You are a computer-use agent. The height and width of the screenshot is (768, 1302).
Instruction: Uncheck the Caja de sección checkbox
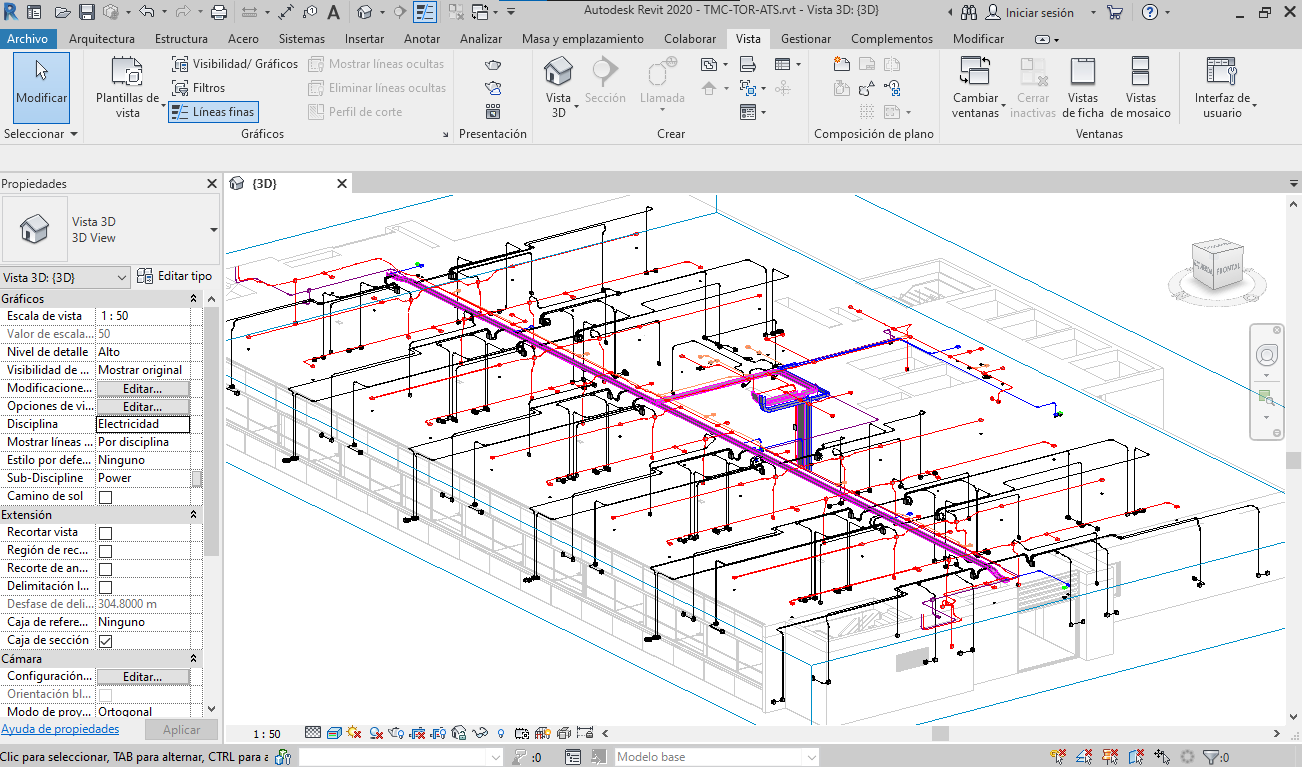pyautogui.click(x=105, y=641)
